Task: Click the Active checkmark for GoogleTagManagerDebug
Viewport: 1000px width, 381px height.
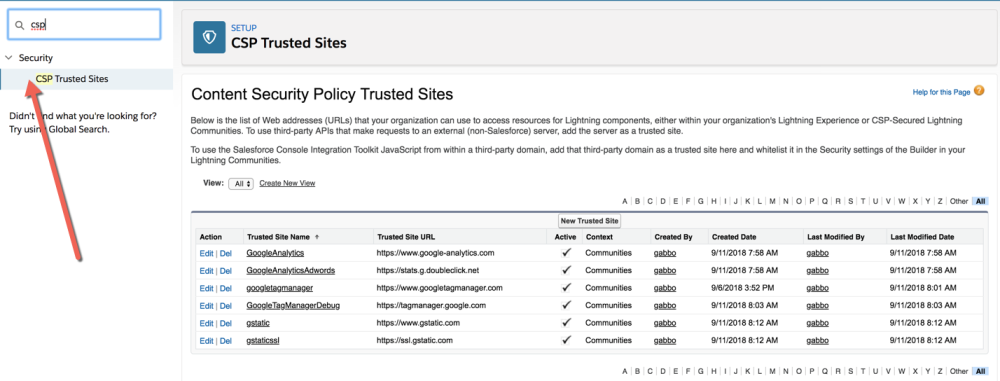Action: 566,306
